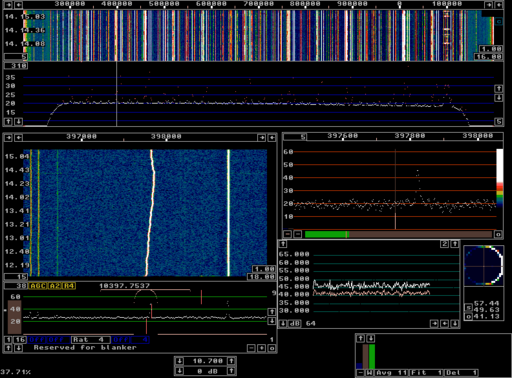512x378 pixels.
Task: Toggle the A2 mode button
Action: tap(55, 286)
